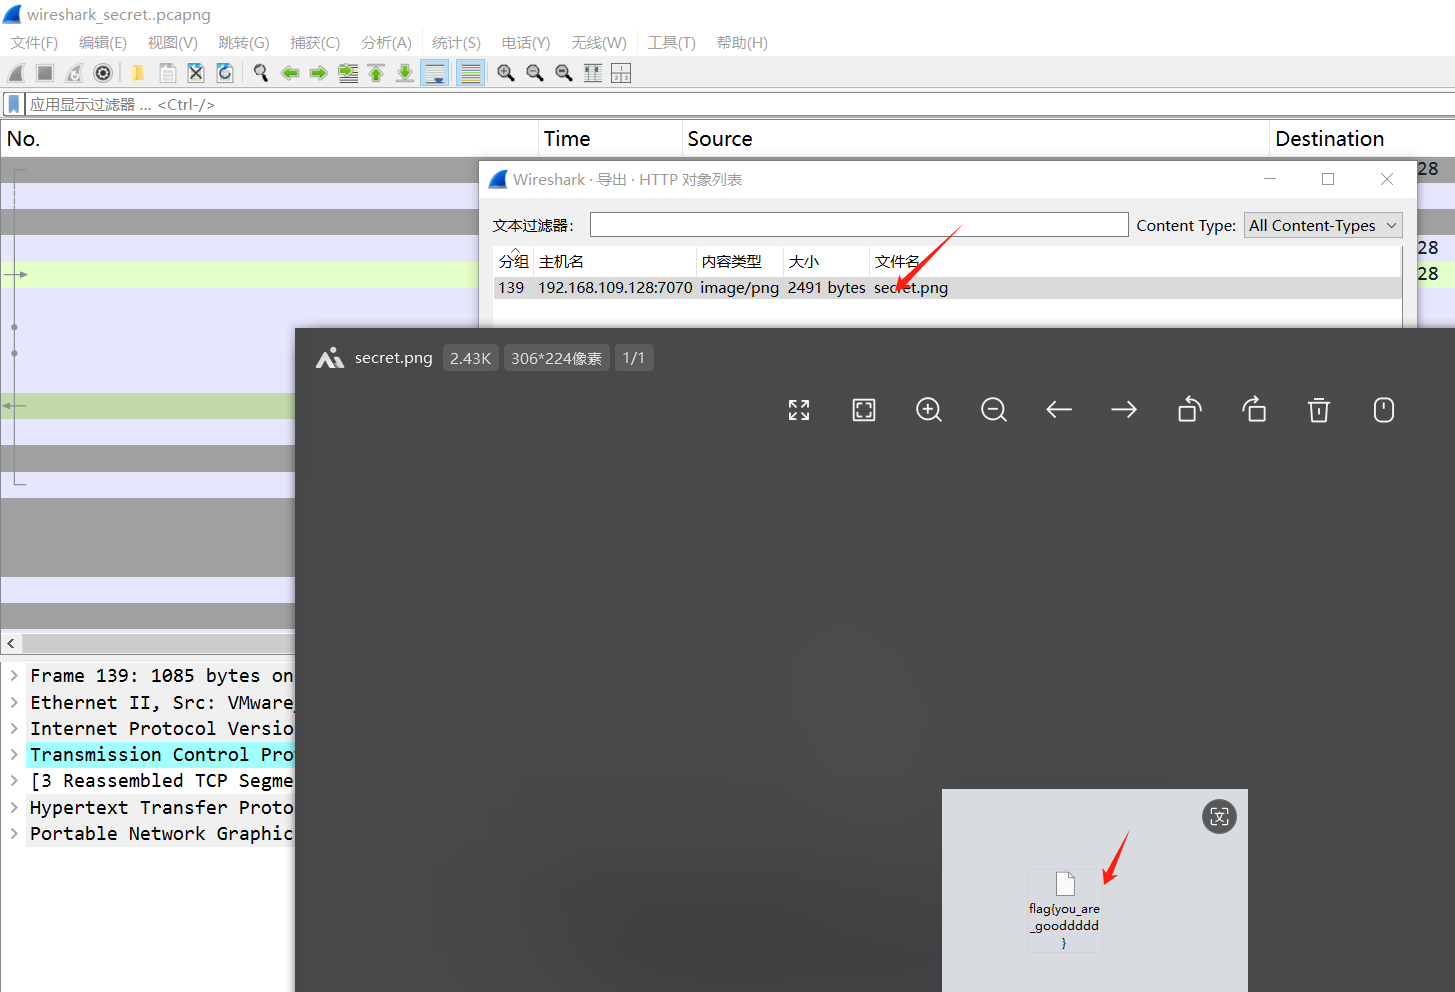Open capture options gear icon
1455x992 pixels.
103,73
